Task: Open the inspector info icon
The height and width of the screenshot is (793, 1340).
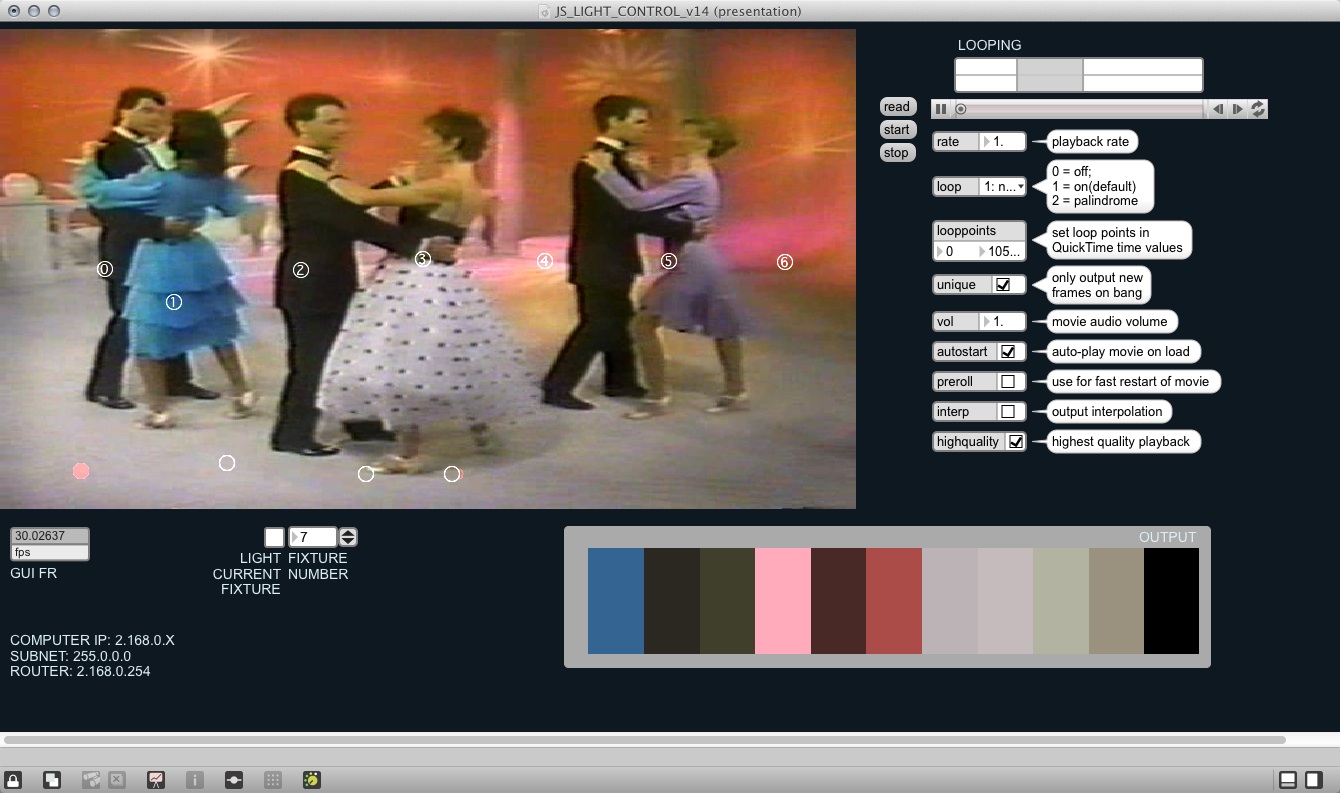Action: click(195, 780)
